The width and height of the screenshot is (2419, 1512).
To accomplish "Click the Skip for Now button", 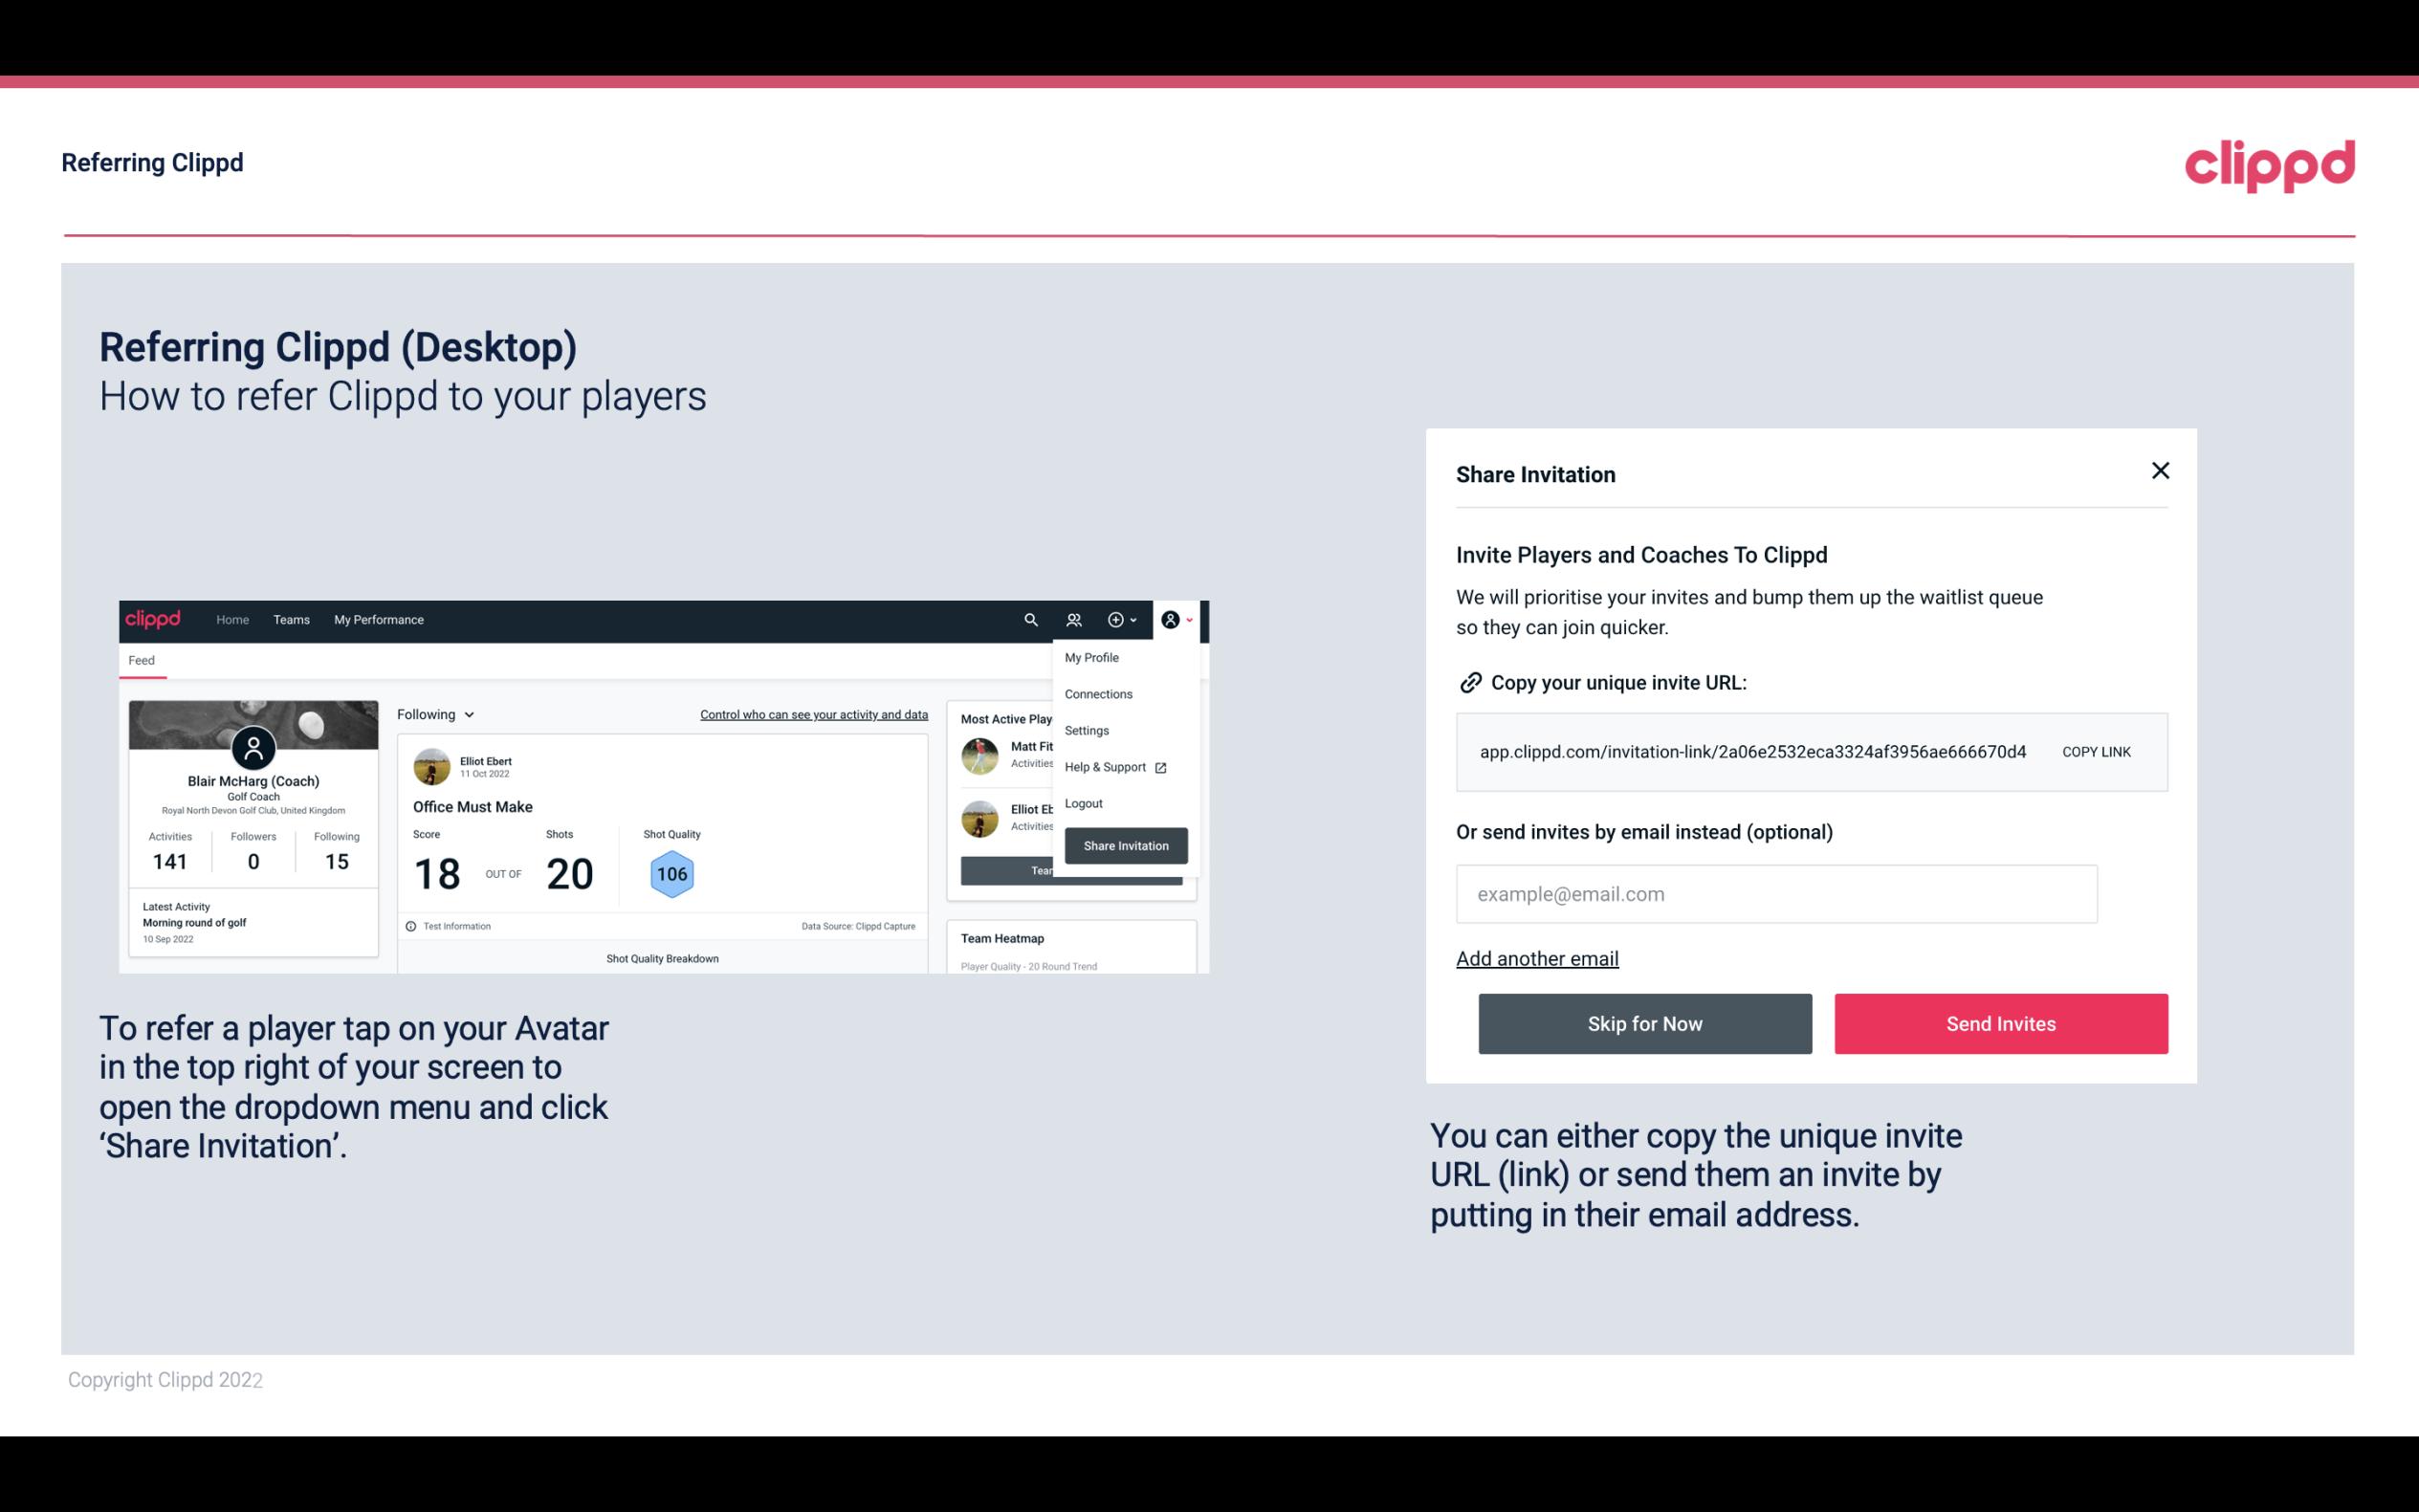I will coord(1644,1022).
